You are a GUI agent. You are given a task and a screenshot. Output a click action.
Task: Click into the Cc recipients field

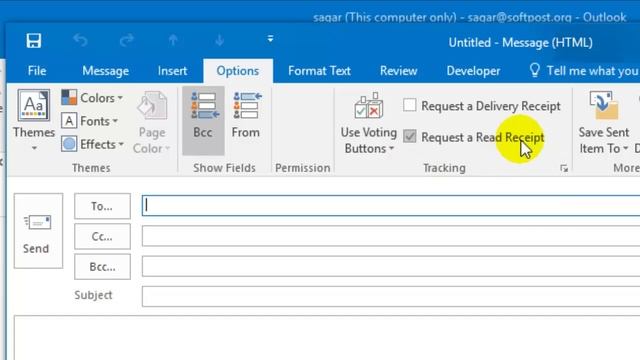pyautogui.click(x=391, y=236)
